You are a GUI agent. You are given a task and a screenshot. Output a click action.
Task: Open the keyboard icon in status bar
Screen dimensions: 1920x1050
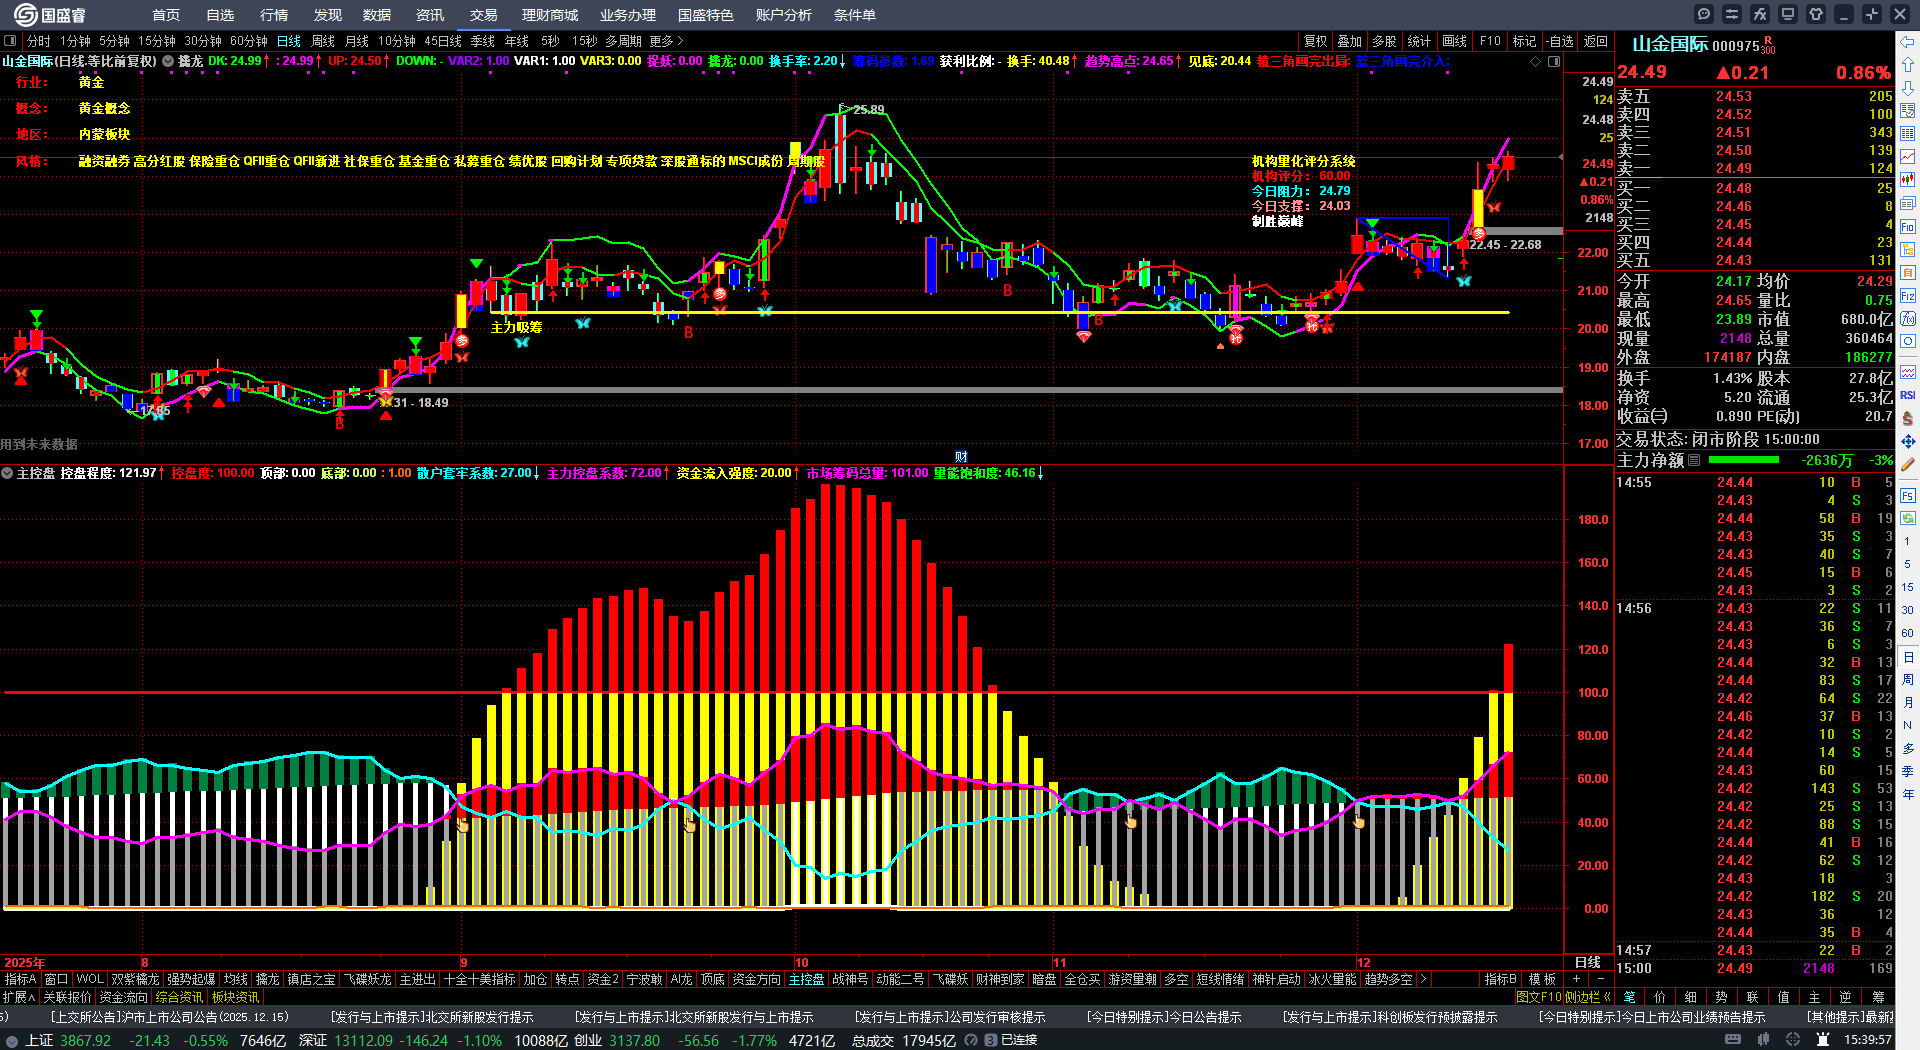pos(1733,1040)
